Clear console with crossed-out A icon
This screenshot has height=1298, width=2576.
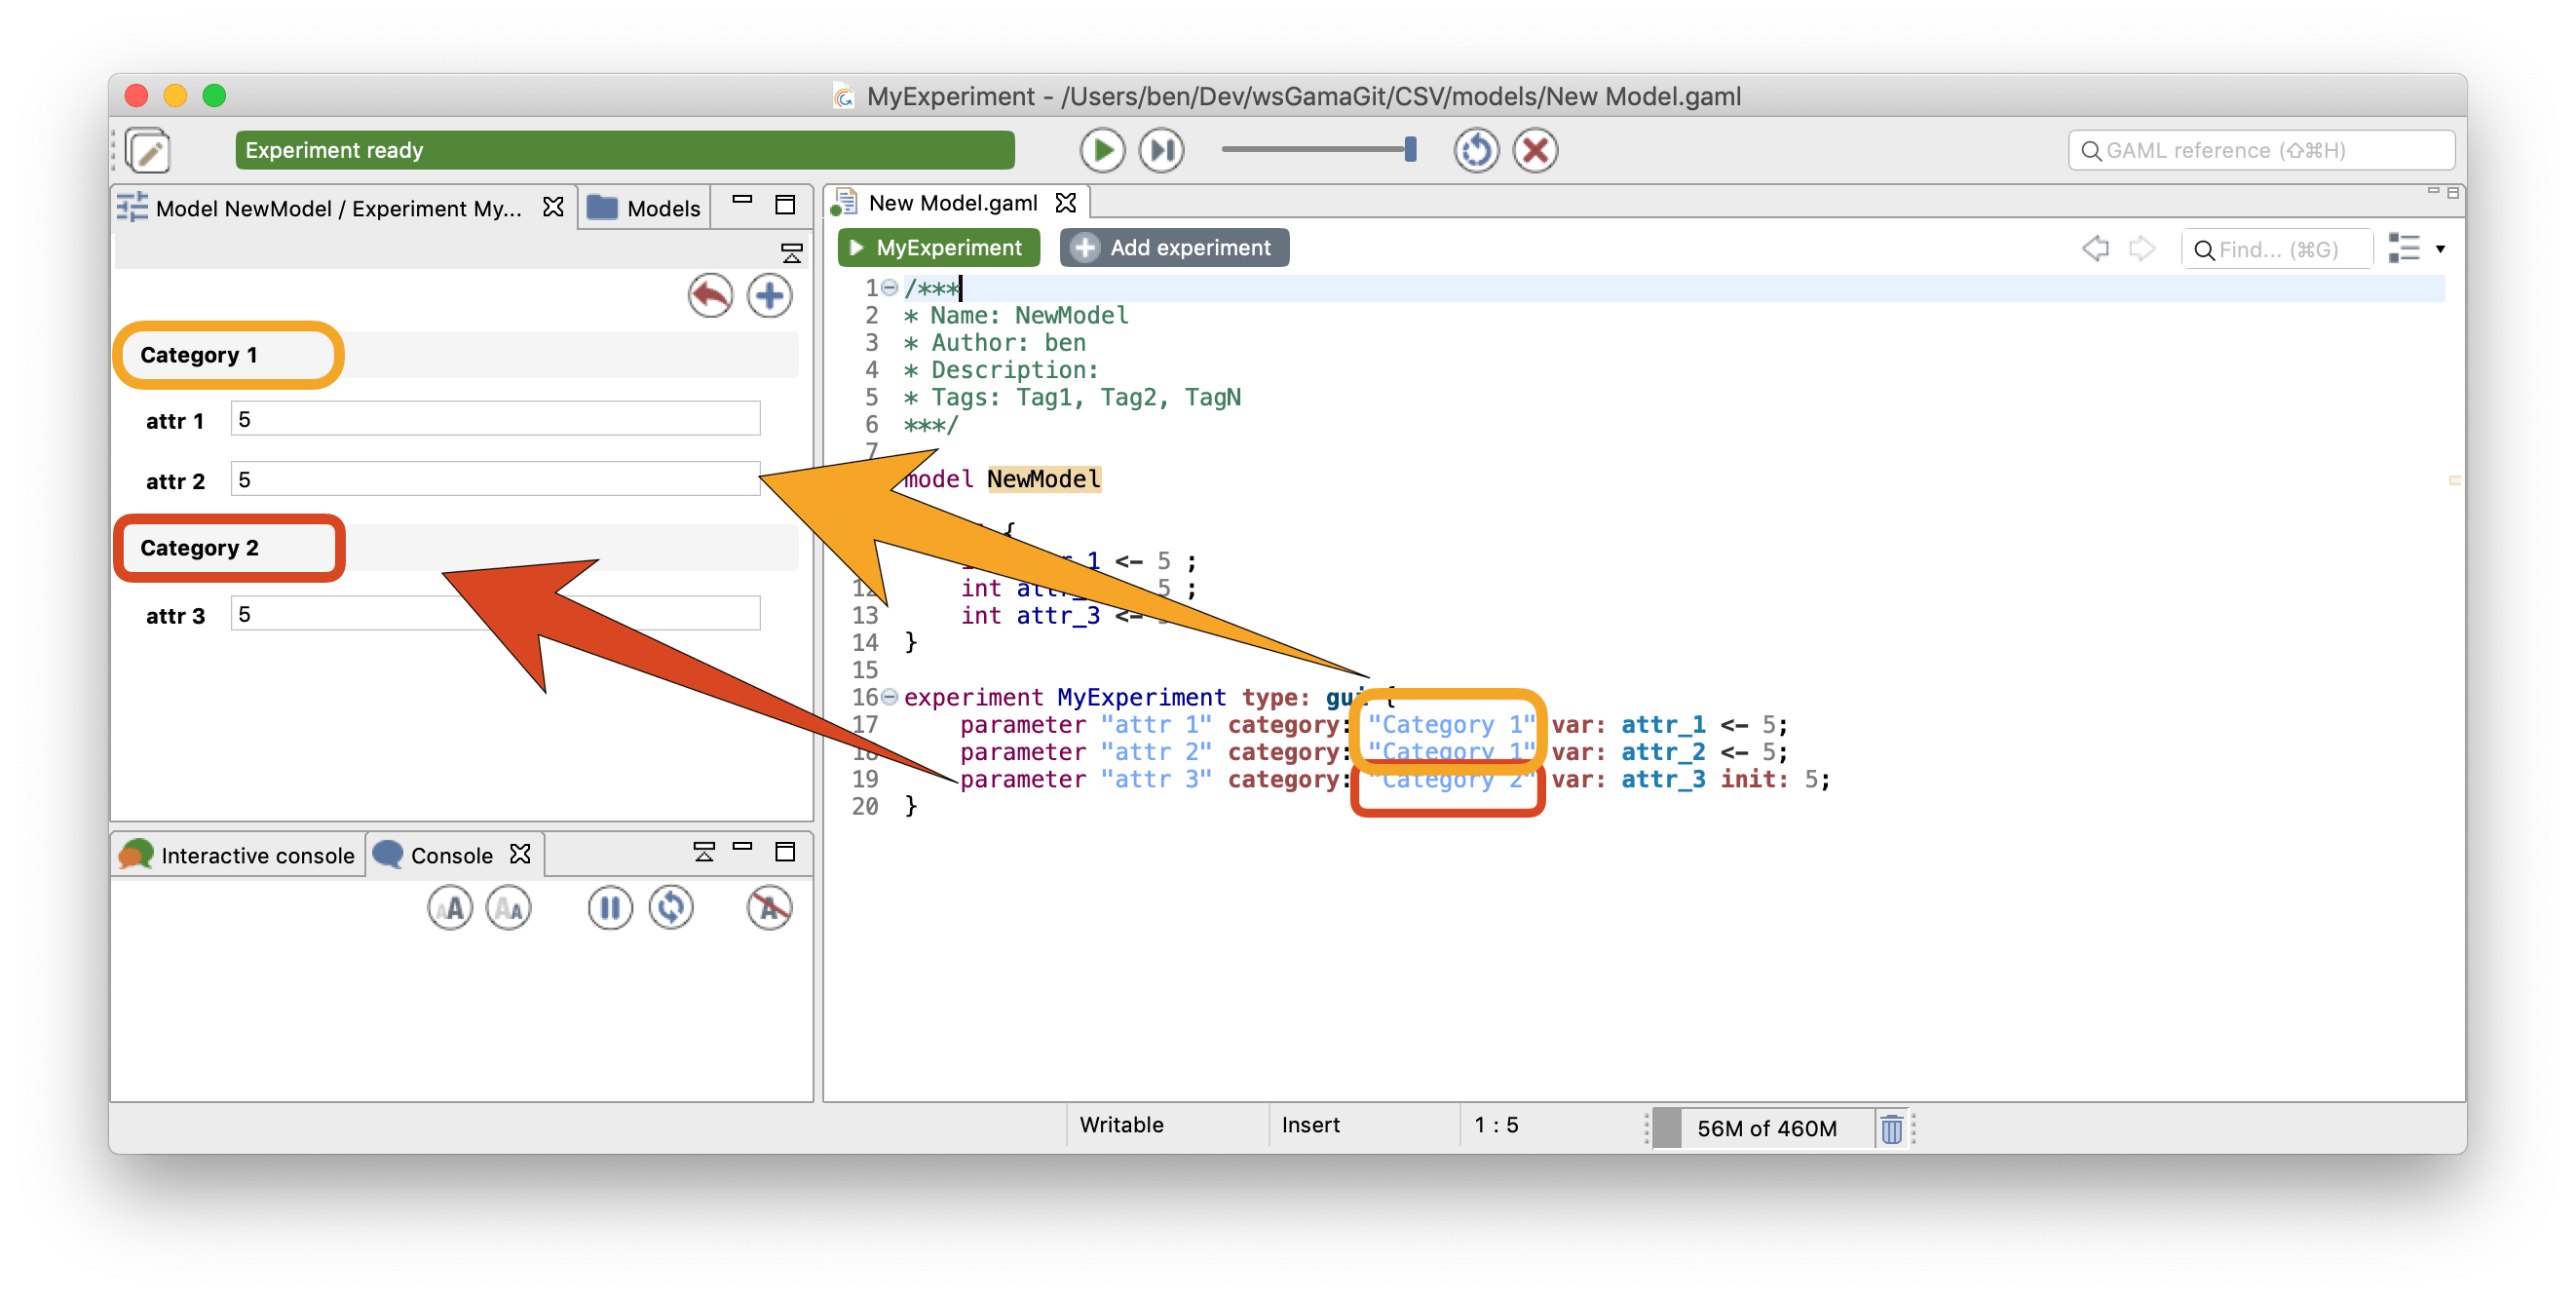coord(769,908)
